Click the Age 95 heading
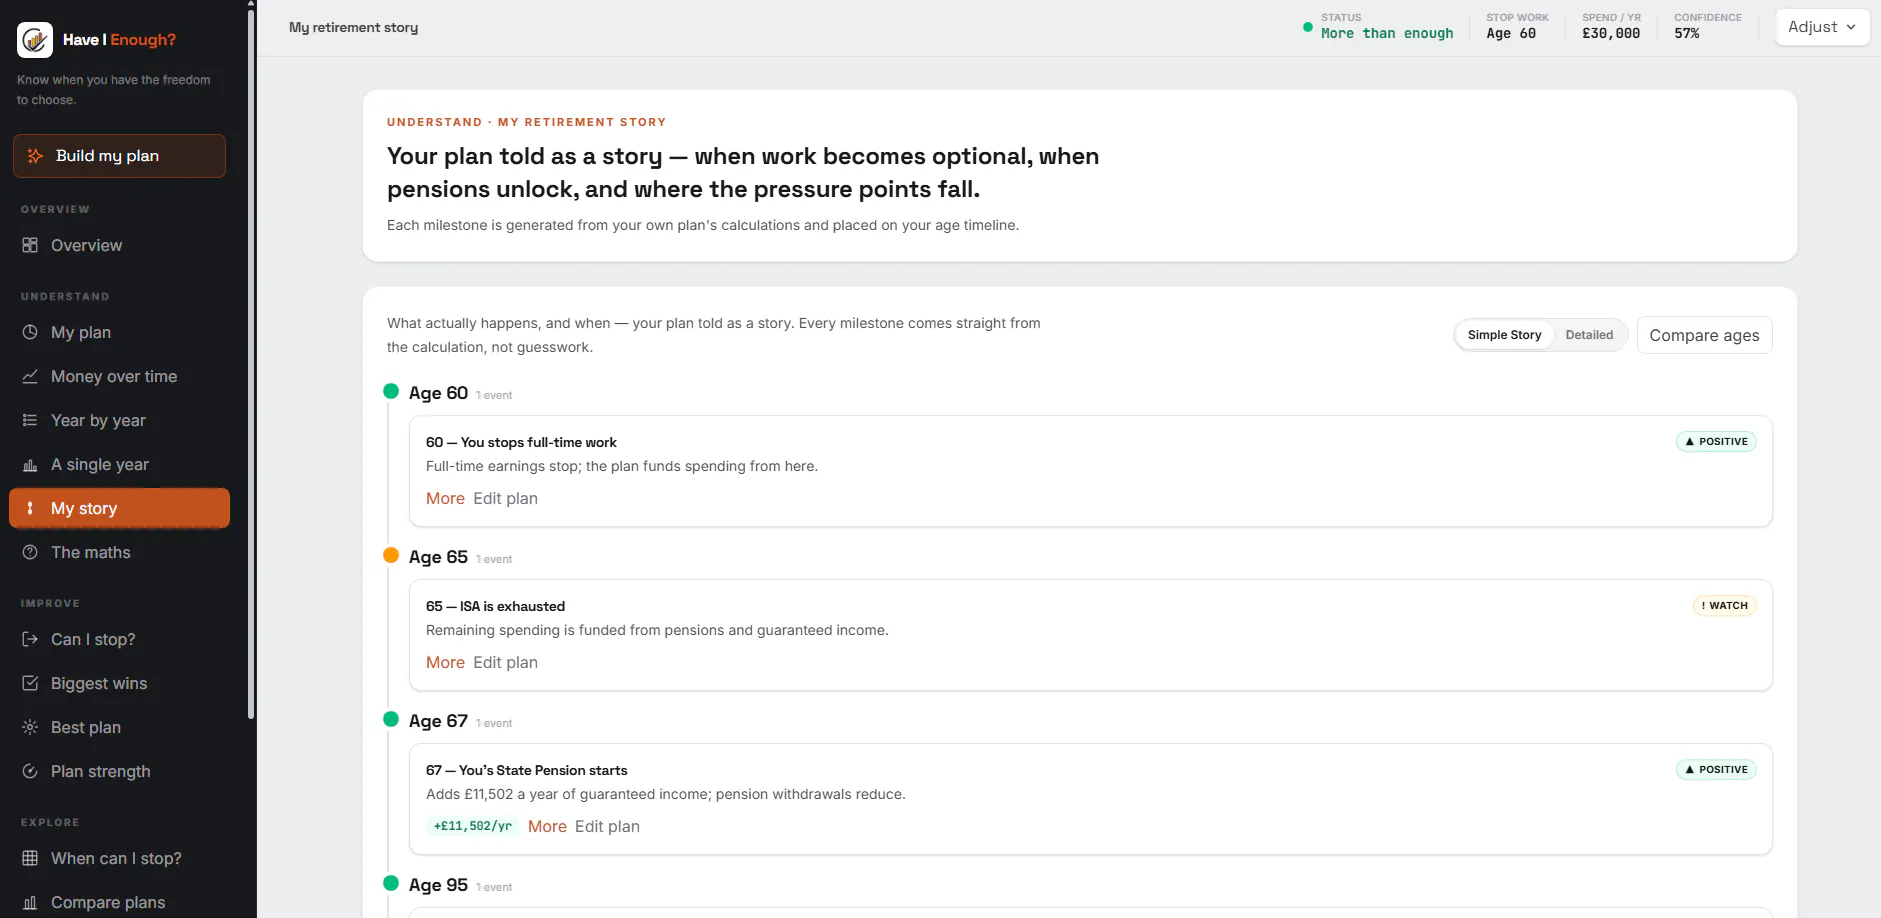Screen dimensions: 1881x918 438,885
